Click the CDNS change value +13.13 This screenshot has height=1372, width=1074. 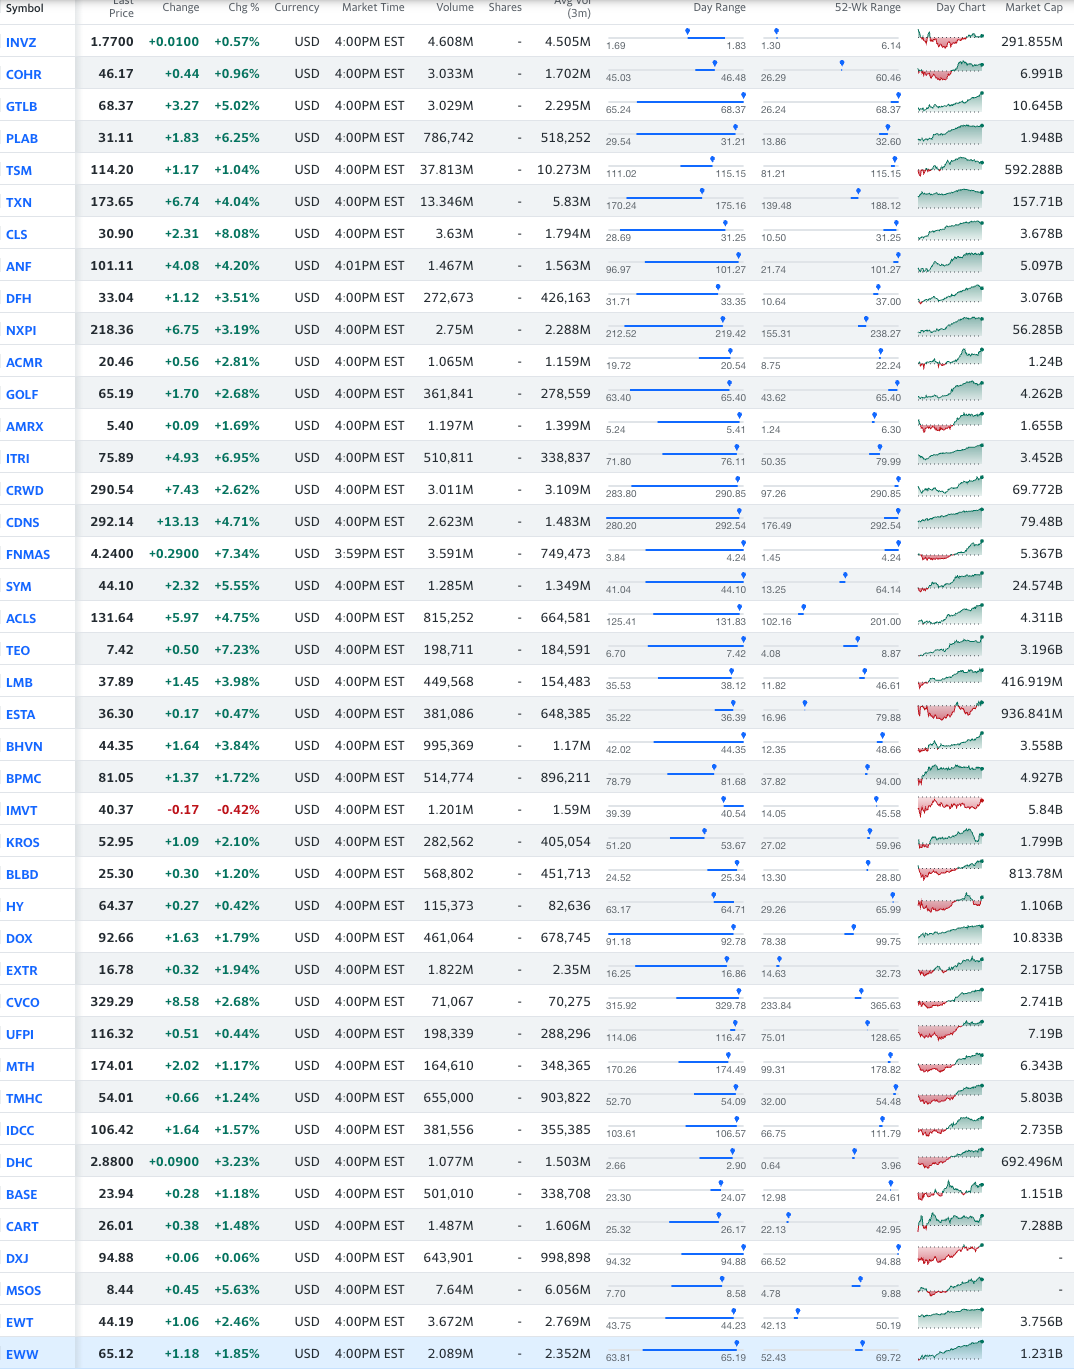point(178,522)
